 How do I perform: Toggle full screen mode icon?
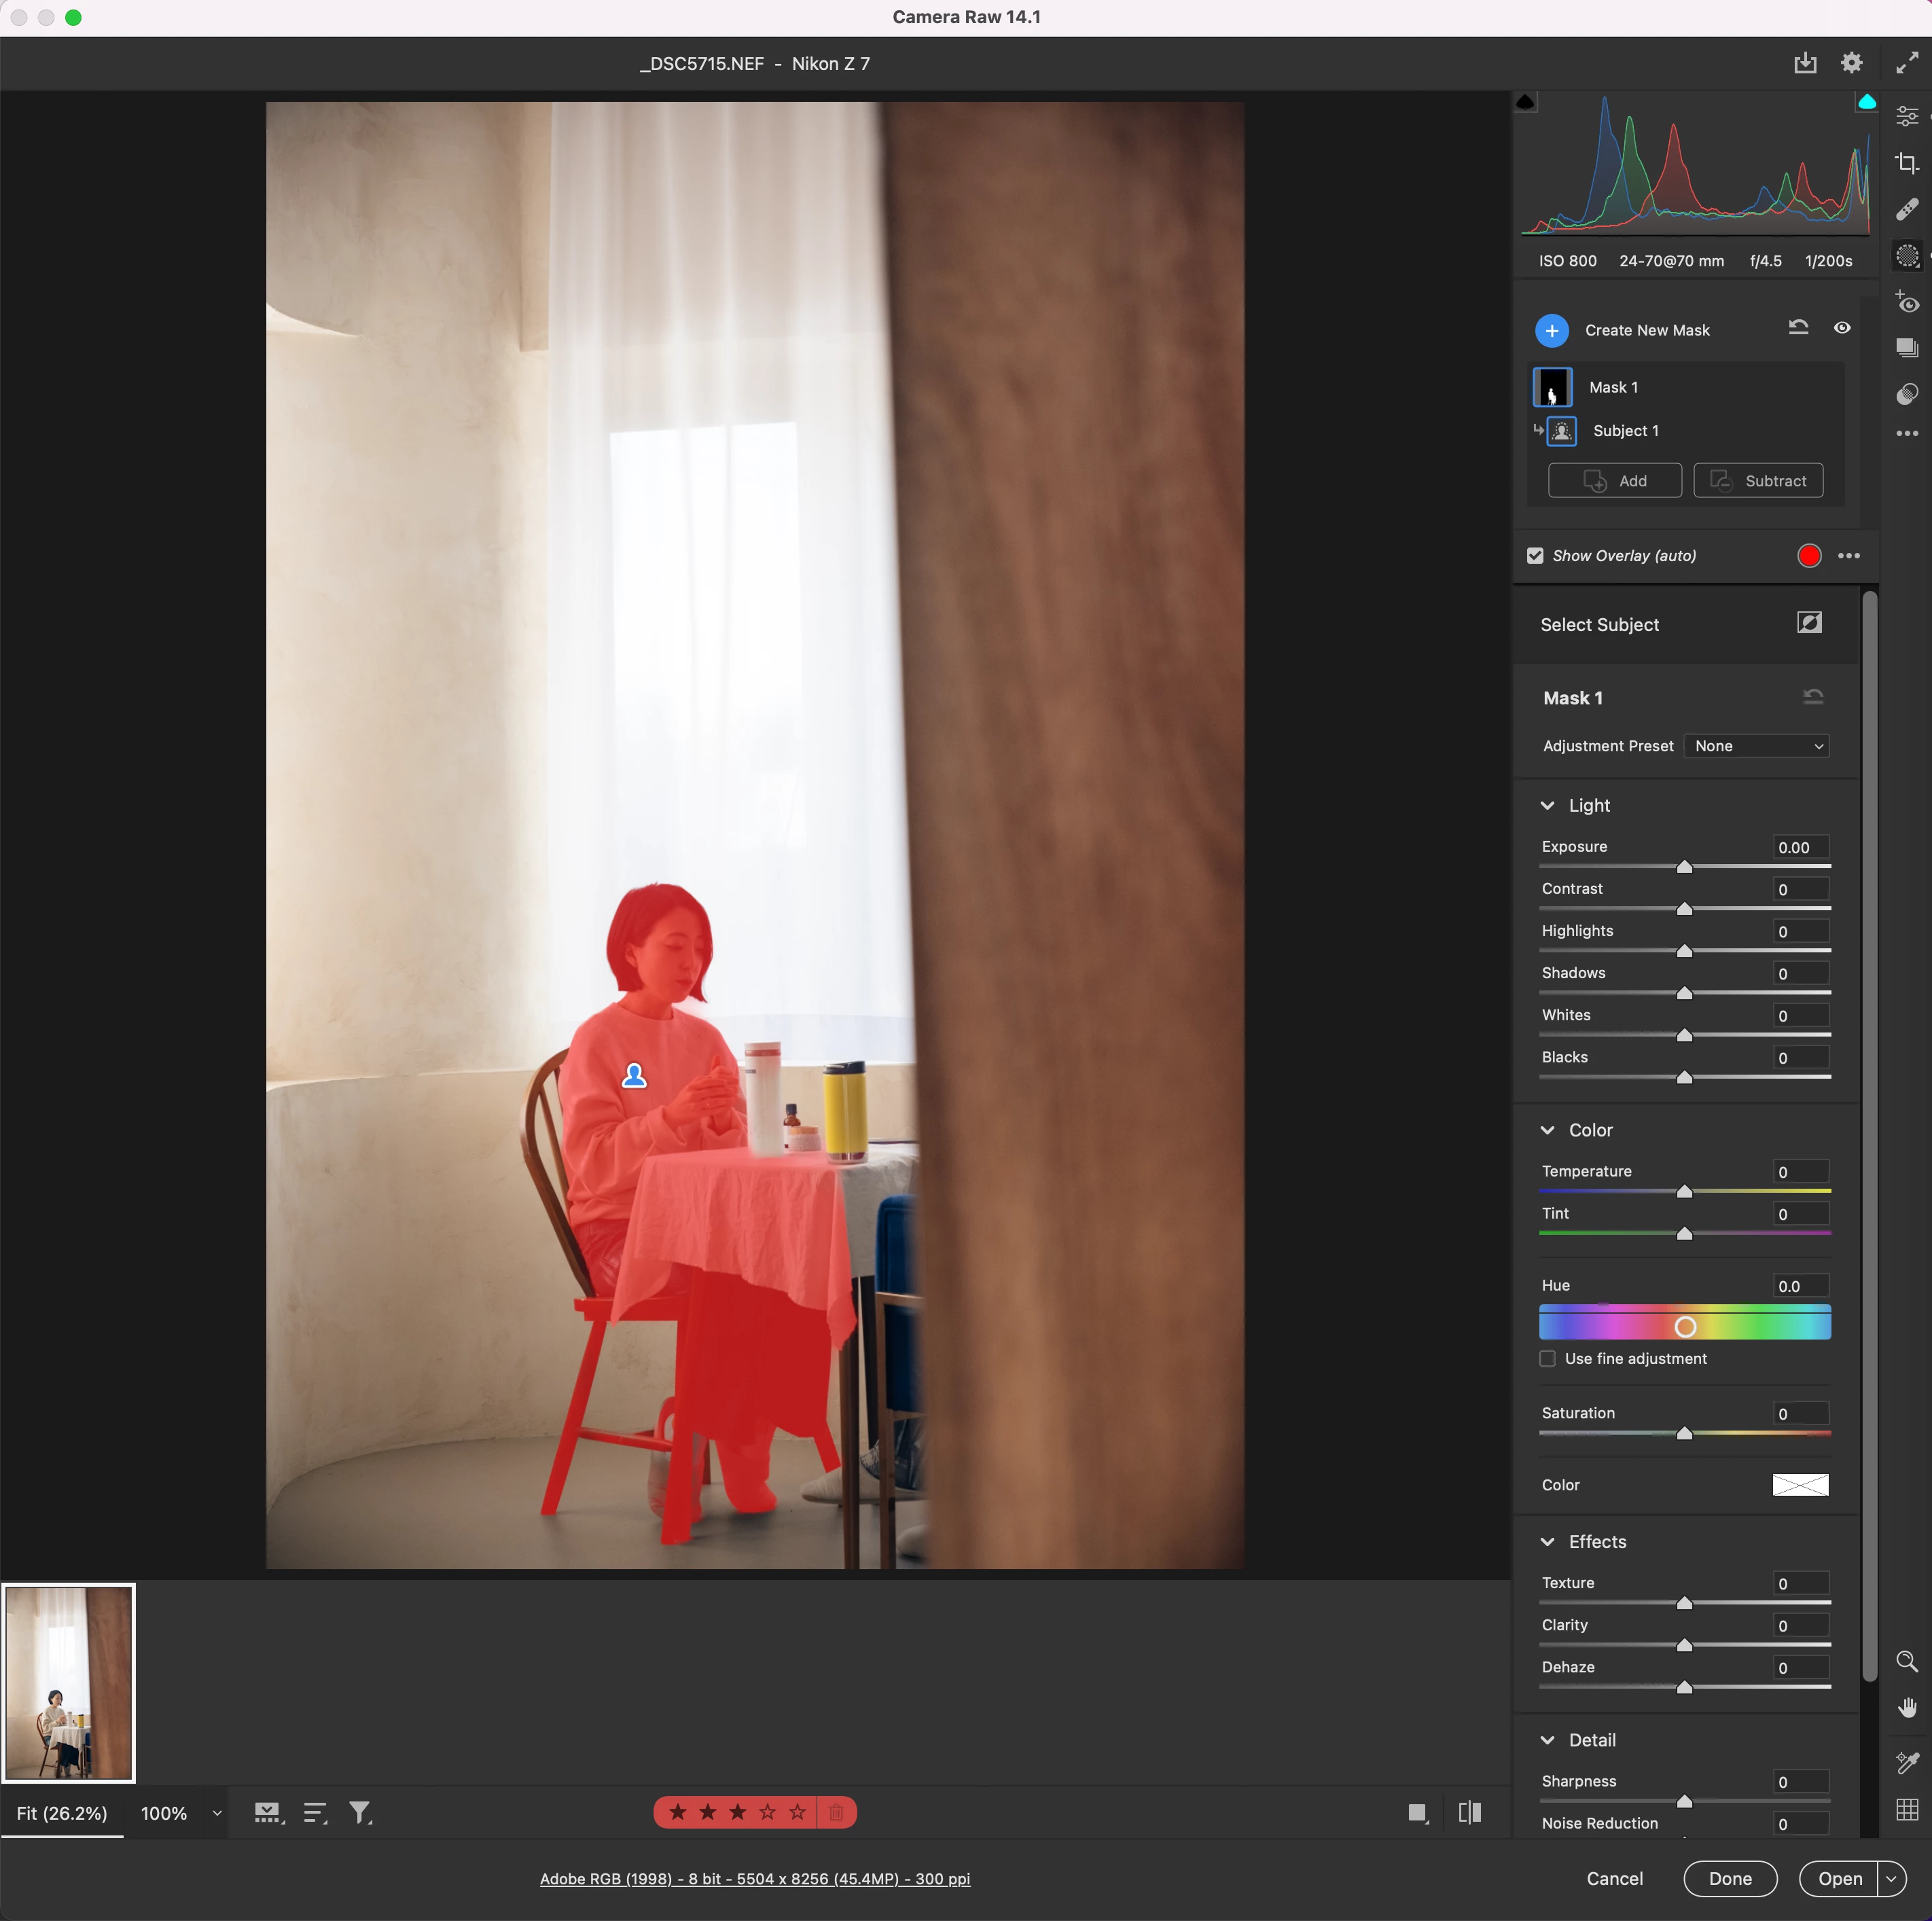[x=1906, y=63]
